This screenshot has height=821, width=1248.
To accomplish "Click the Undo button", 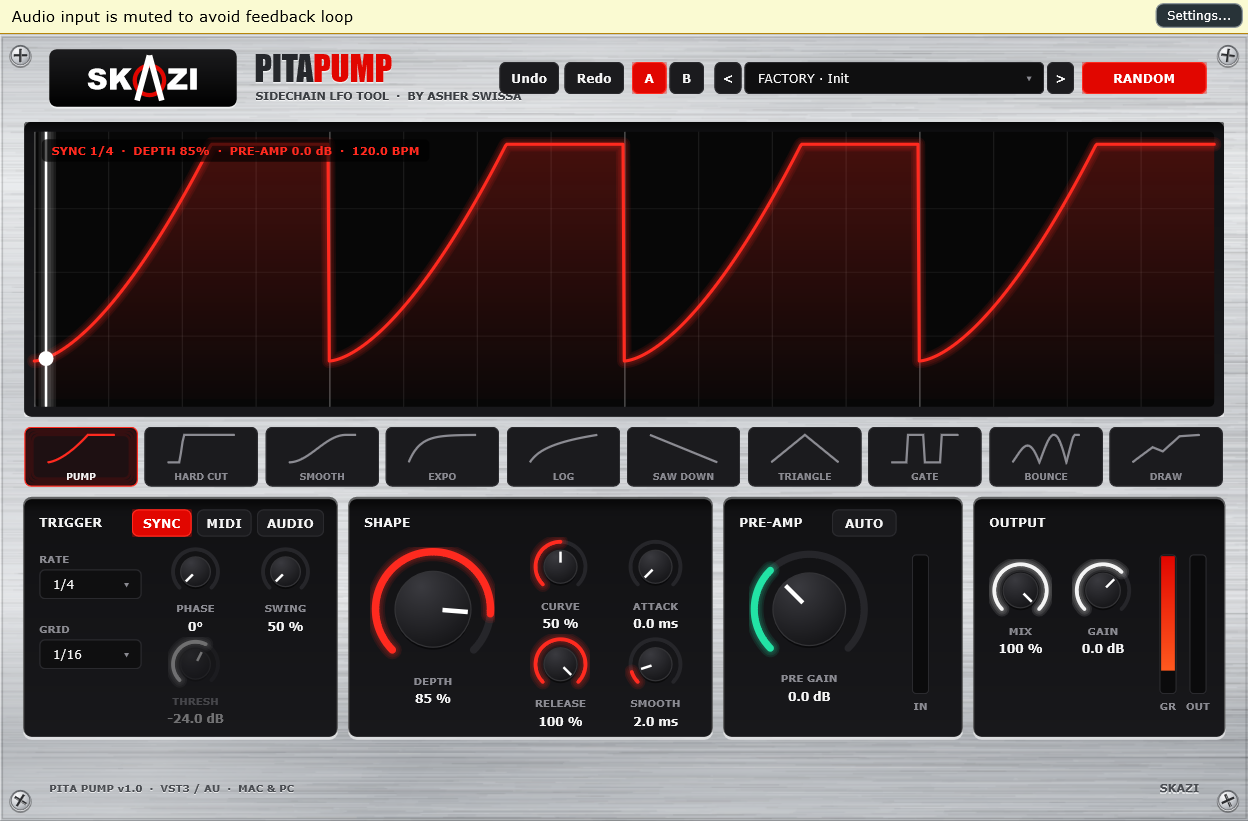I will point(529,78).
